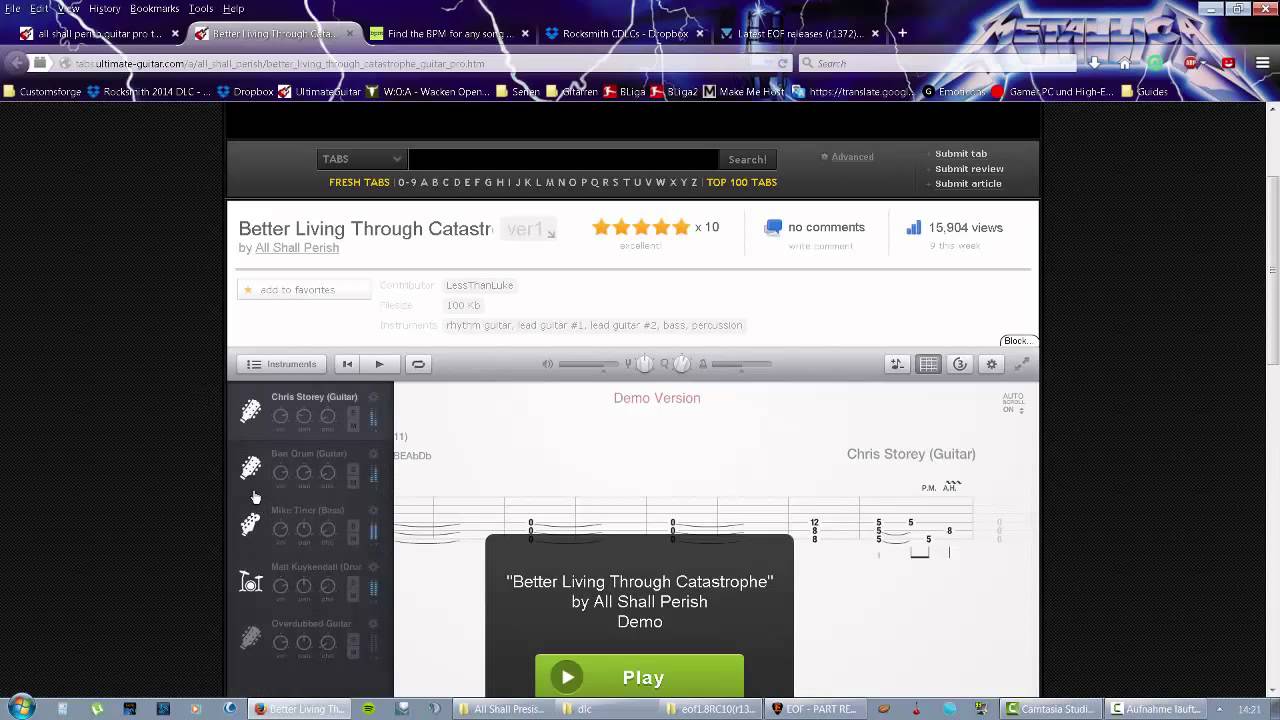
Task: Open the ver1 version dropdown
Action: 530,230
